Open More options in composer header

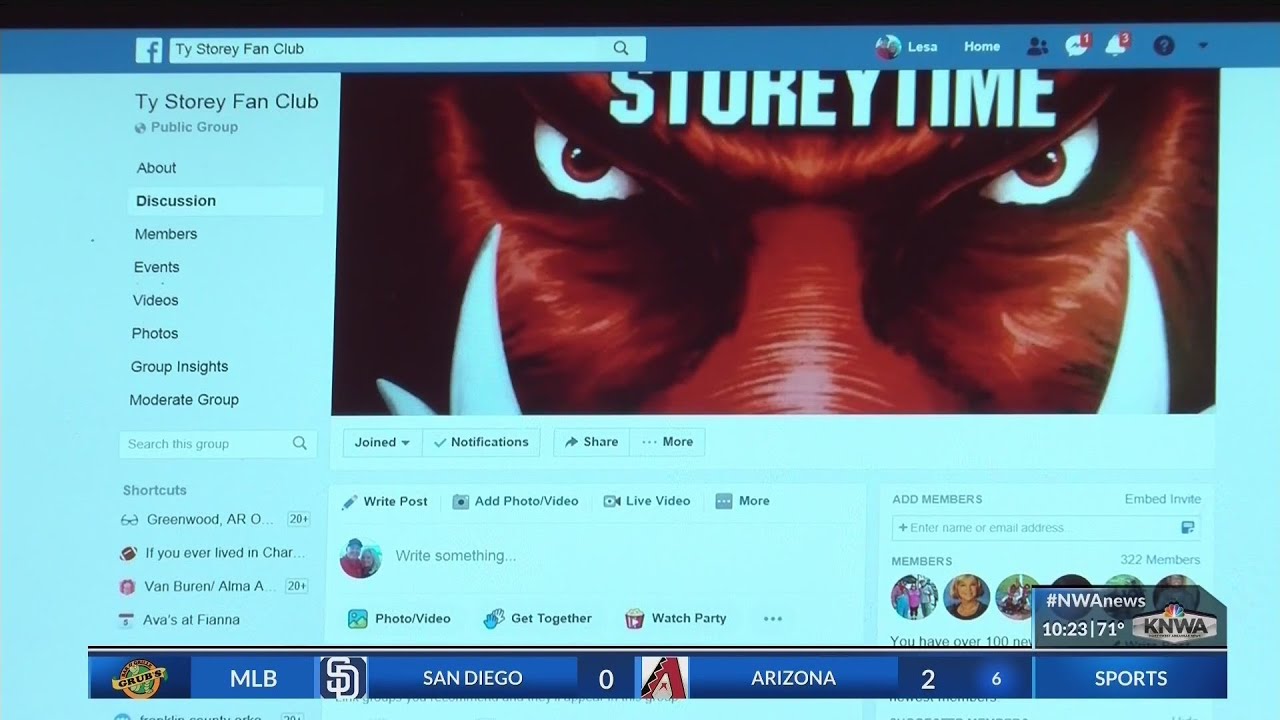[743, 501]
